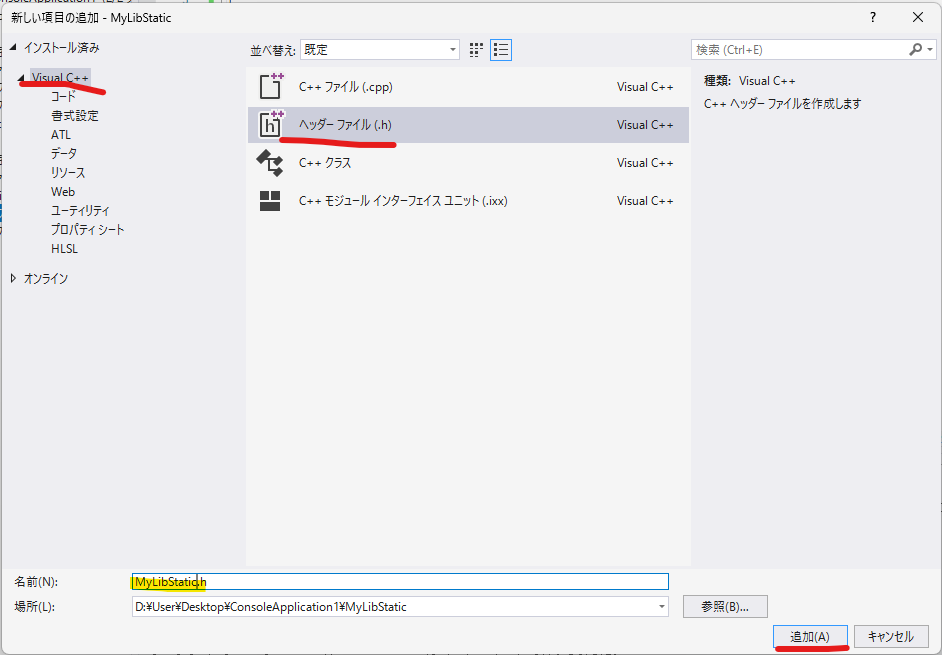Select the プロパティ シート category
Image resolution: width=942 pixels, height=655 pixels.
88,230
